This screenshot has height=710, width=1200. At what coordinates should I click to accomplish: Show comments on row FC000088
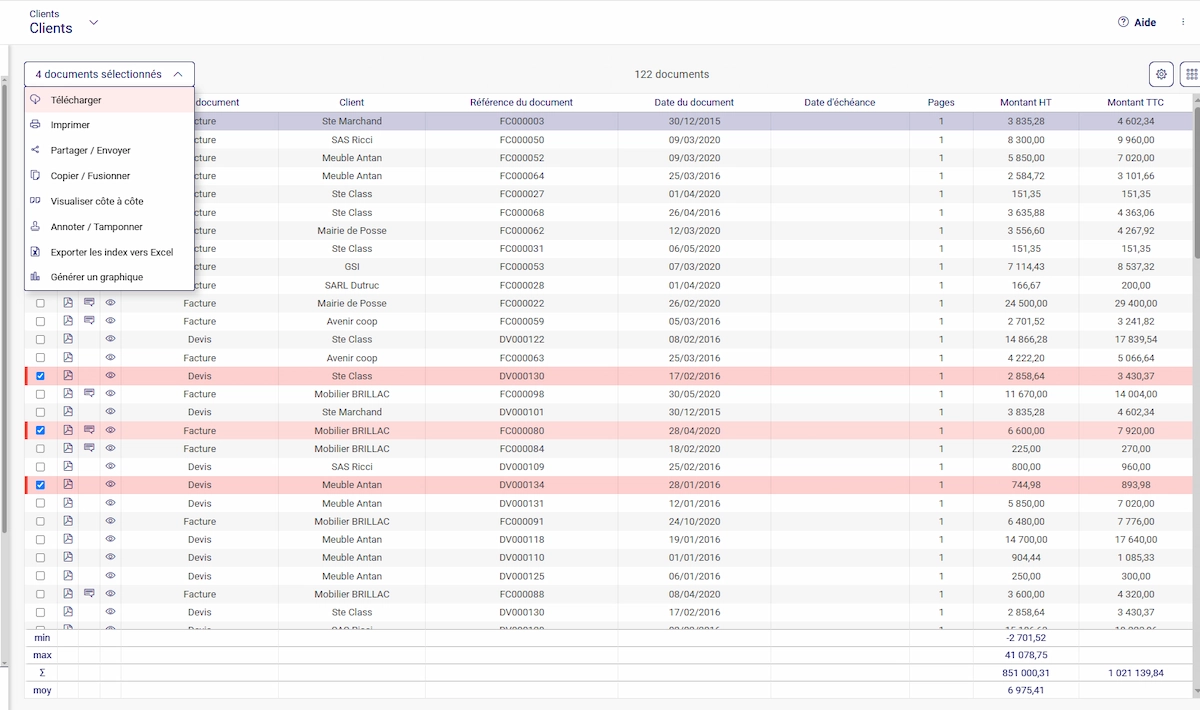(89, 594)
